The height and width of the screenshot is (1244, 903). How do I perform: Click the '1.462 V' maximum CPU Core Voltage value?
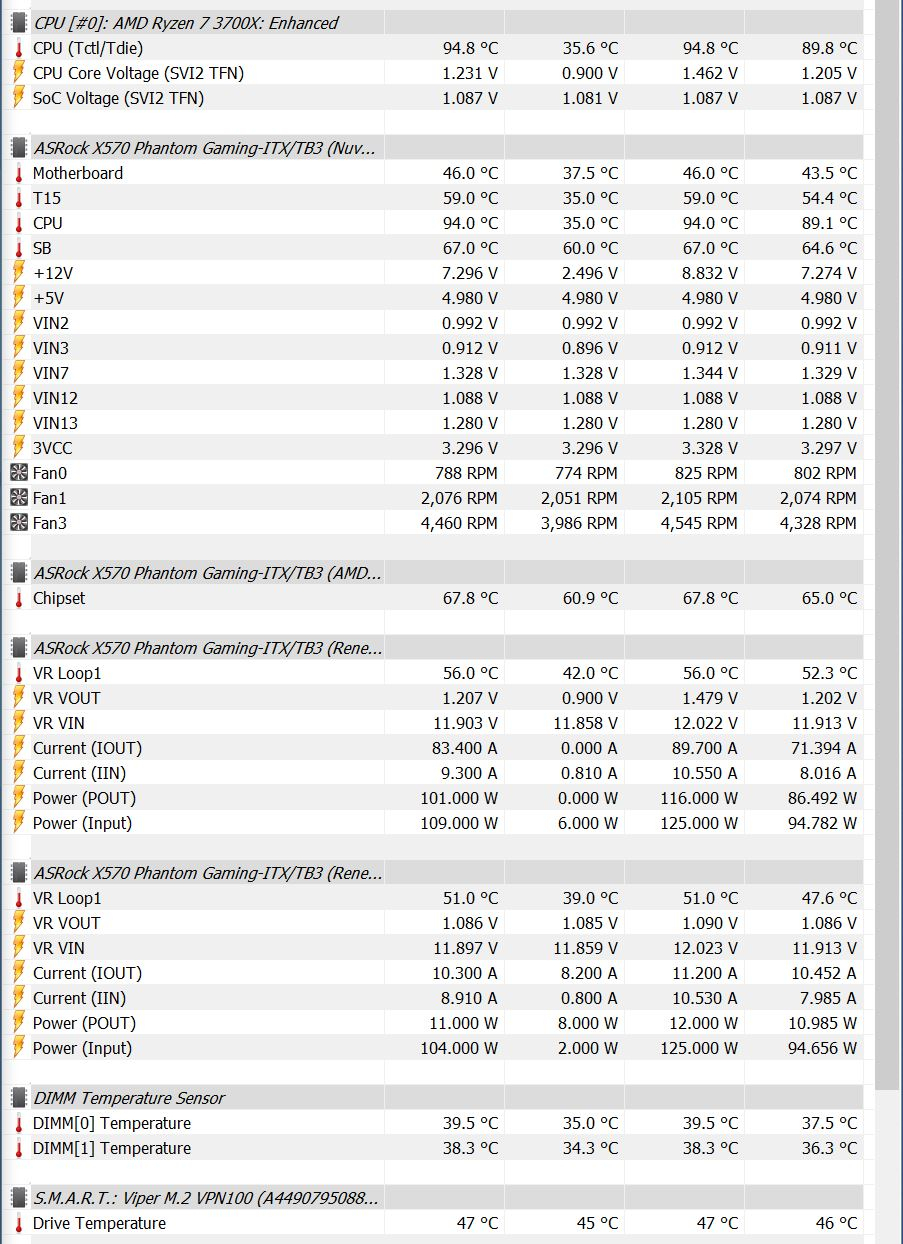pyautogui.click(x=710, y=72)
